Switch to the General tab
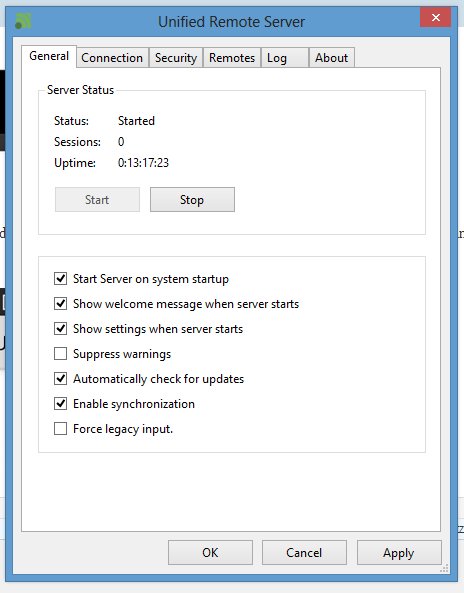Viewport: 464px width, 593px height. [x=49, y=56]
